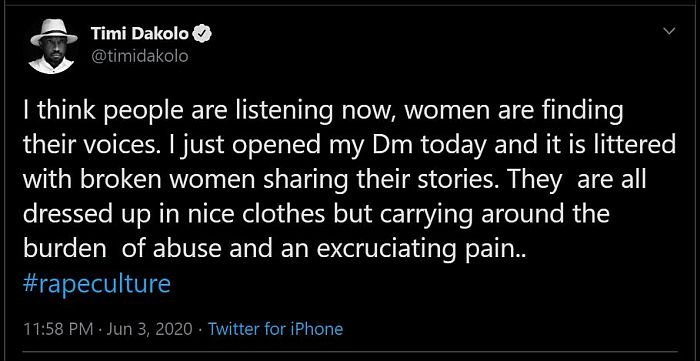Screen dimensions: 700x361
Task: Click the Timi Dakolo display name
Action: point(141,33)
